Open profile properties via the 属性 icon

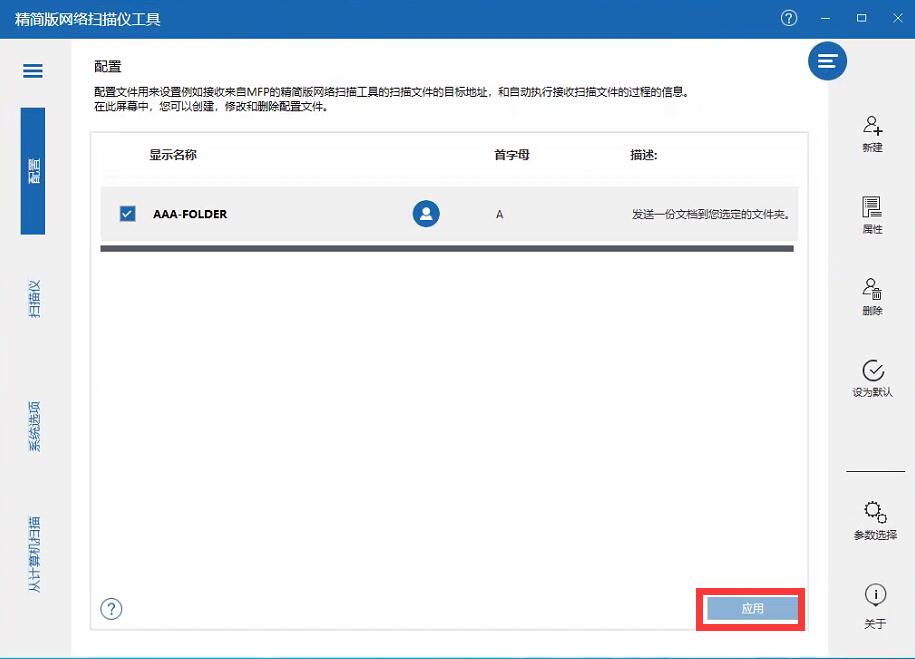874,213
